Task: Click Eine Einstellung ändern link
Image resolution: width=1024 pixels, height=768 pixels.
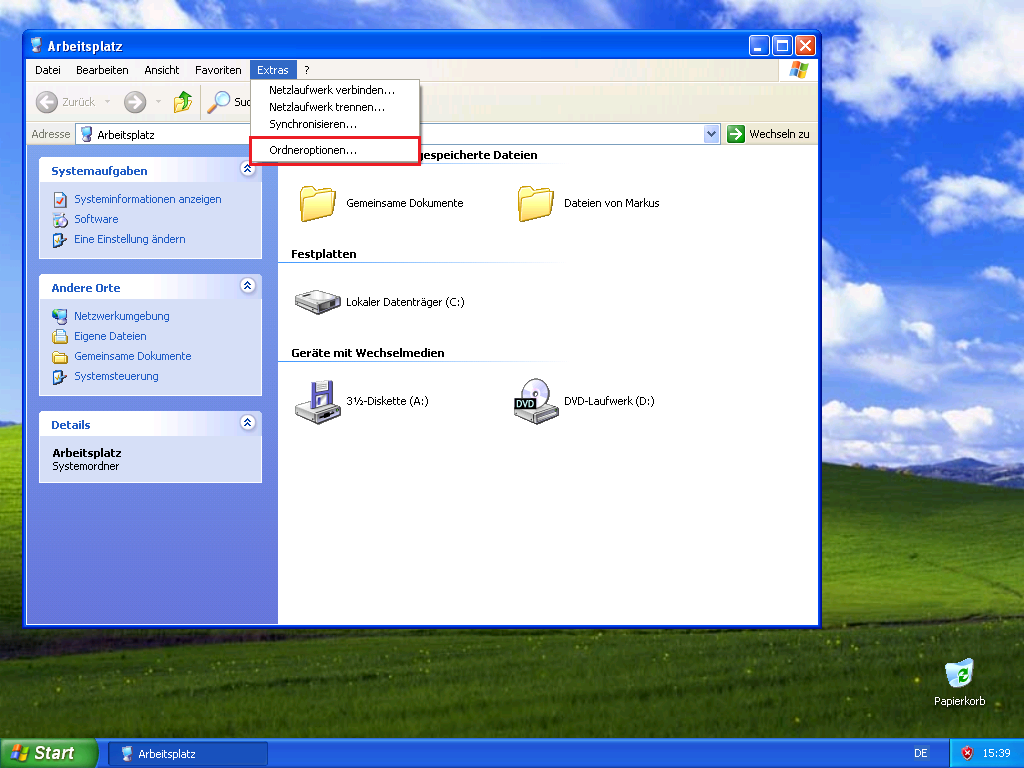Action: pyautogui.click(x=129, y=239)
